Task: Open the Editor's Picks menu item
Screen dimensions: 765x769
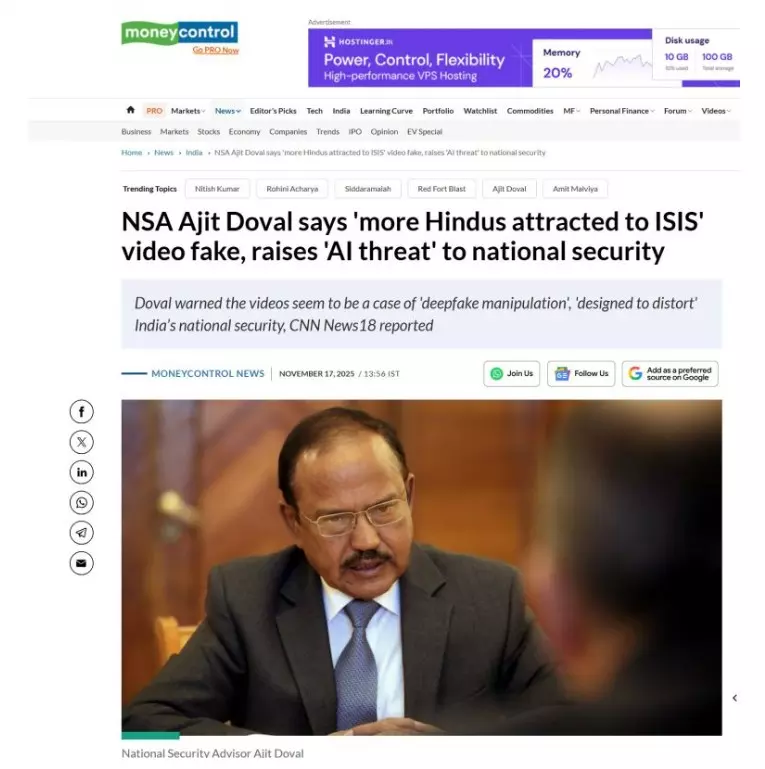Action: pos(273,111)
